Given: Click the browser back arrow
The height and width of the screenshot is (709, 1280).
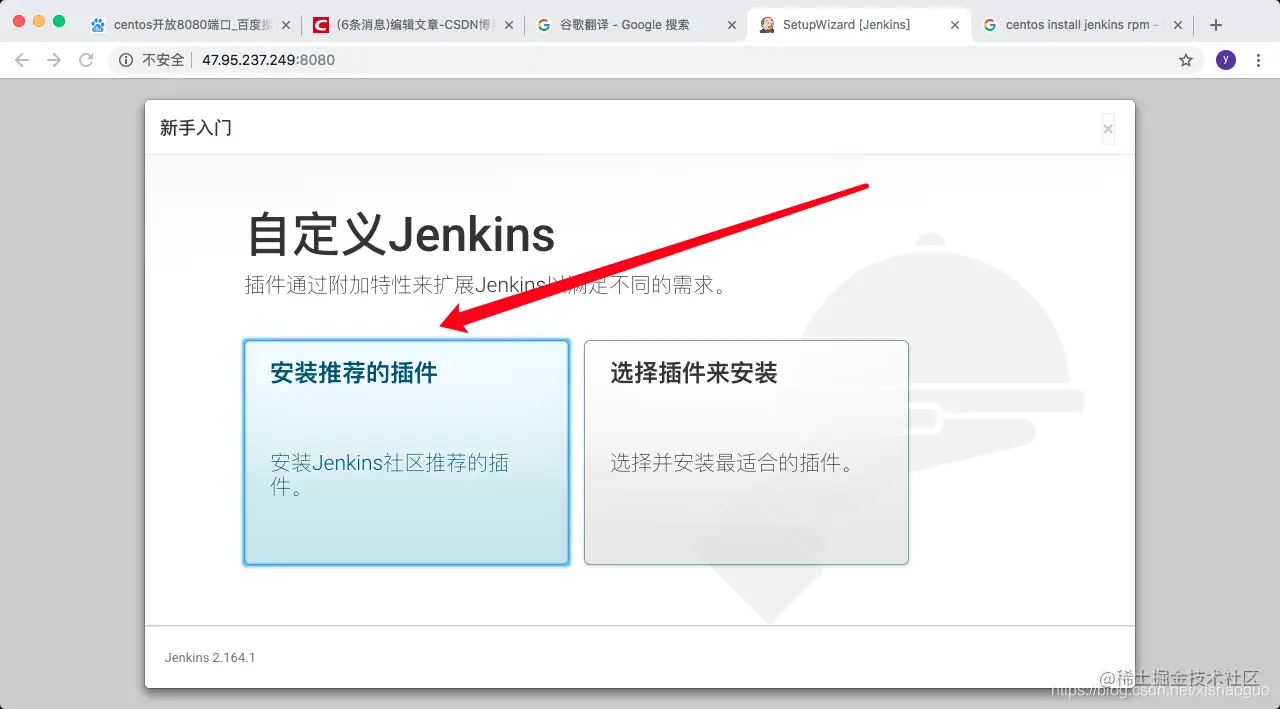Looking at the screenshot, I should click(x=22, y=60).
